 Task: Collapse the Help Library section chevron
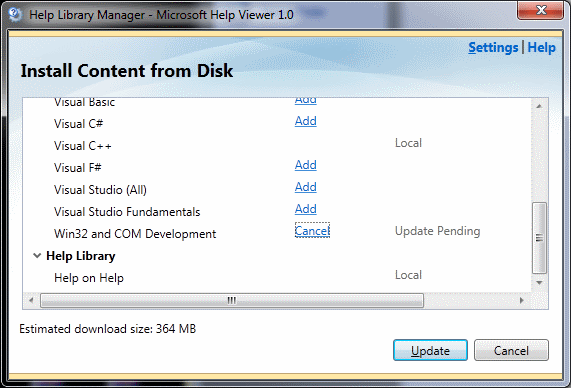click(x=37, y=256)
